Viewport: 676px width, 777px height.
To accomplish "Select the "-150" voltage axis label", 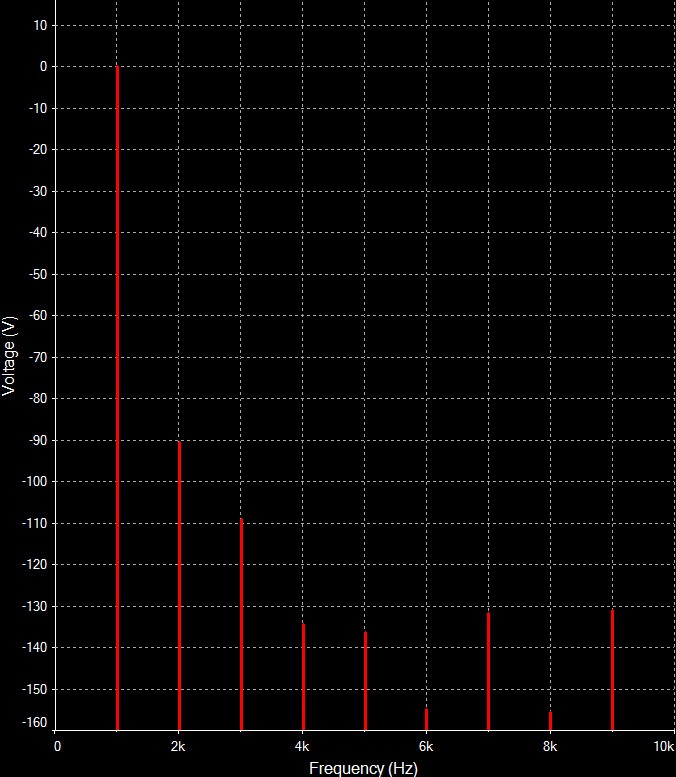I will pyautogui.click(x=35, y=689).
